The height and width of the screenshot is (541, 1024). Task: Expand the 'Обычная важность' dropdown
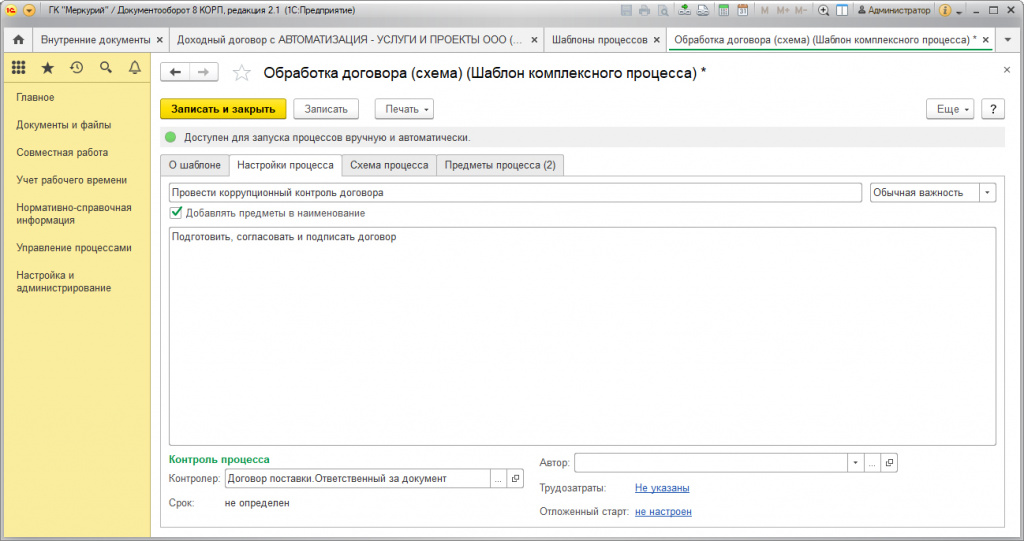coord(987,193)
